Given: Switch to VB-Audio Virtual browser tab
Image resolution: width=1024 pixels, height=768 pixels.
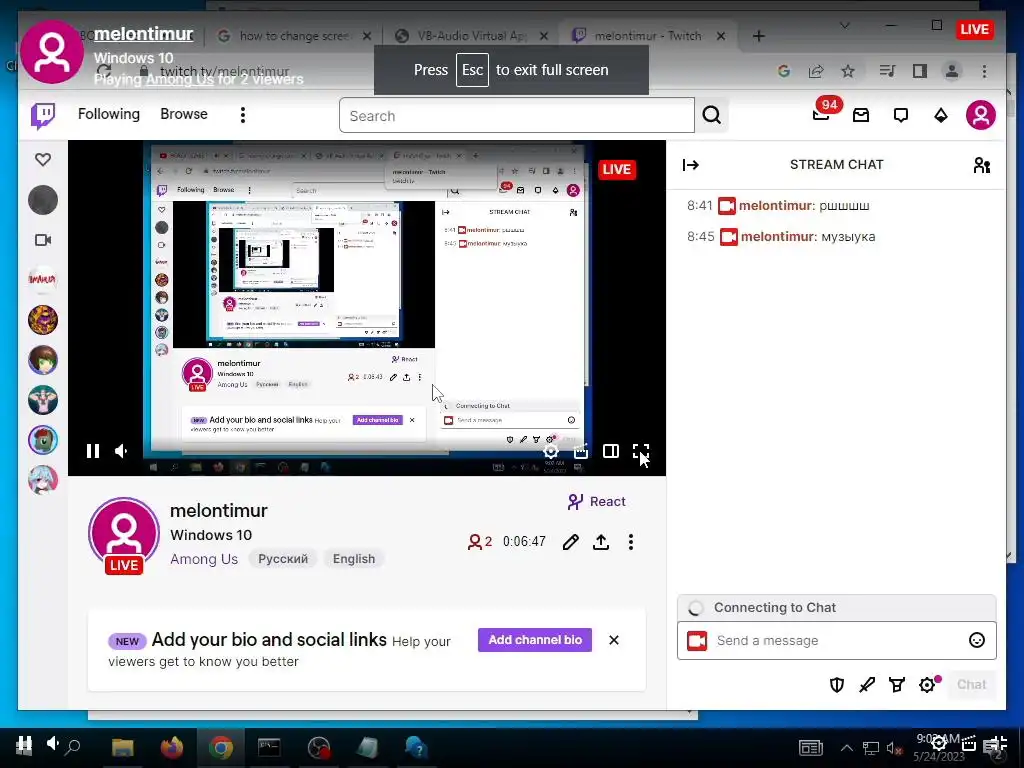Looking at the screenshot, I should tap(472, 36).
